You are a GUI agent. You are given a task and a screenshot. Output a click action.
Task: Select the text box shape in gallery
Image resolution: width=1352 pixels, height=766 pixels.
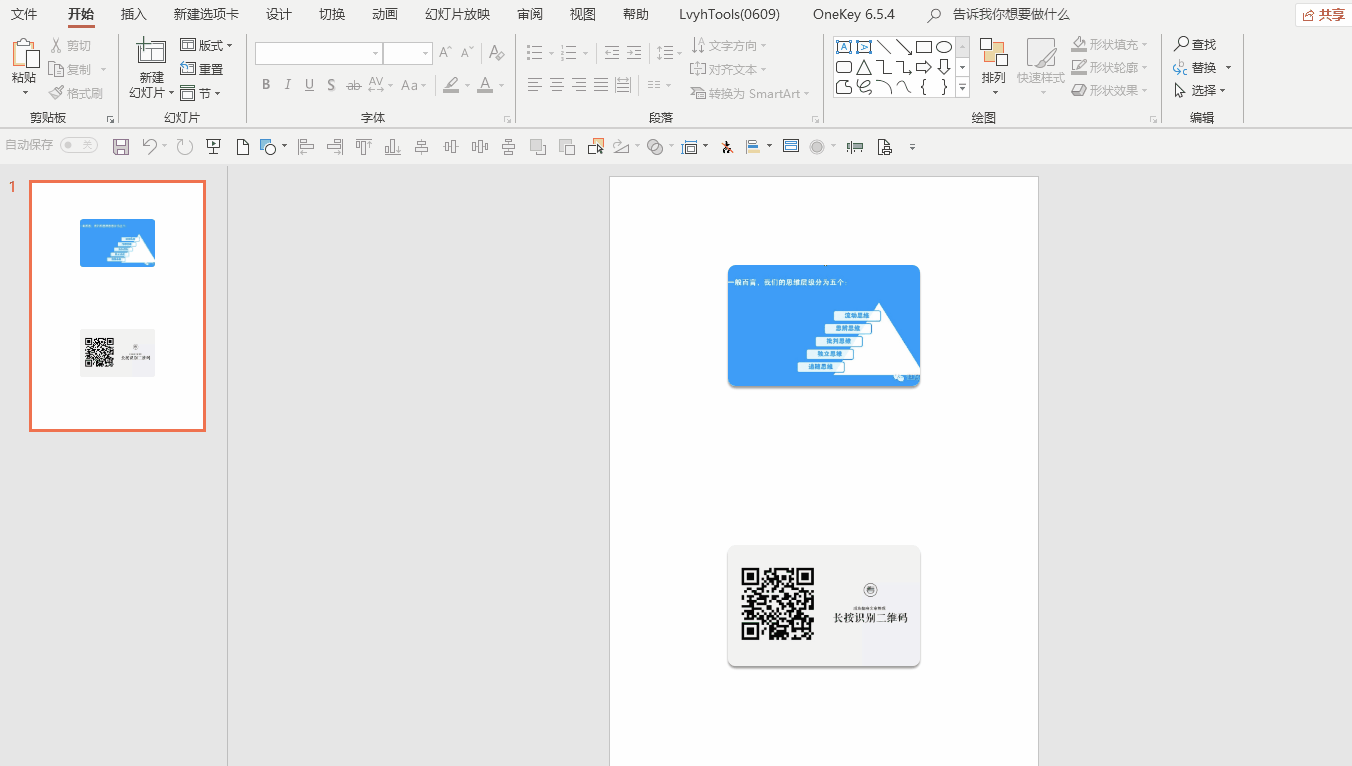coord(844,47)
